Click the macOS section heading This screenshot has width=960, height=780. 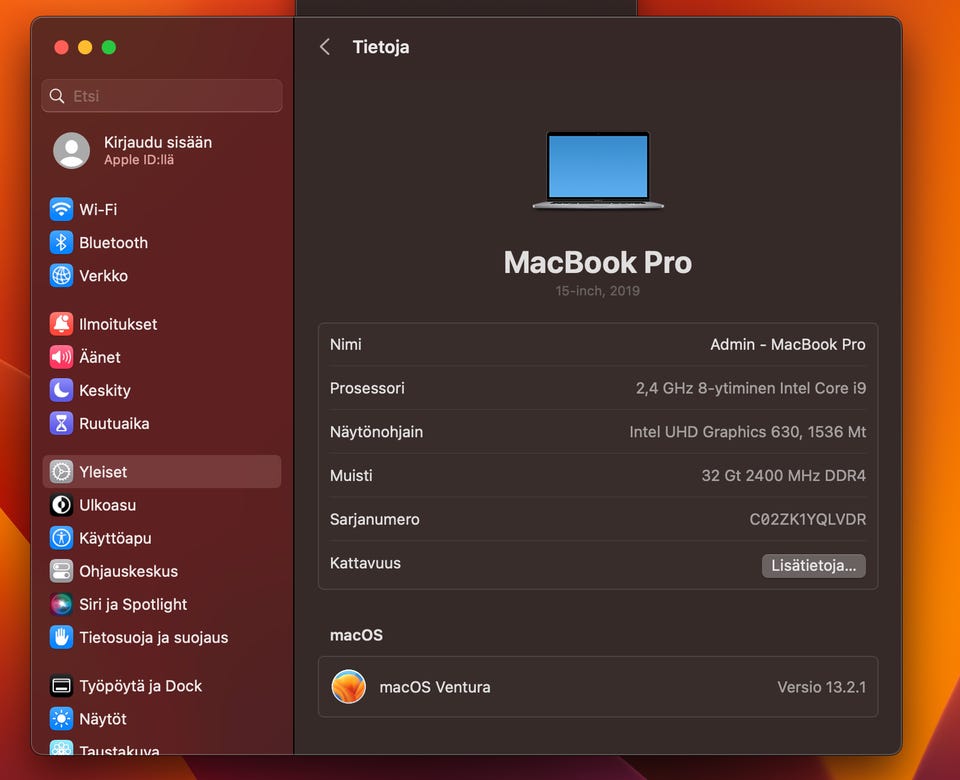tap(356, 635)
